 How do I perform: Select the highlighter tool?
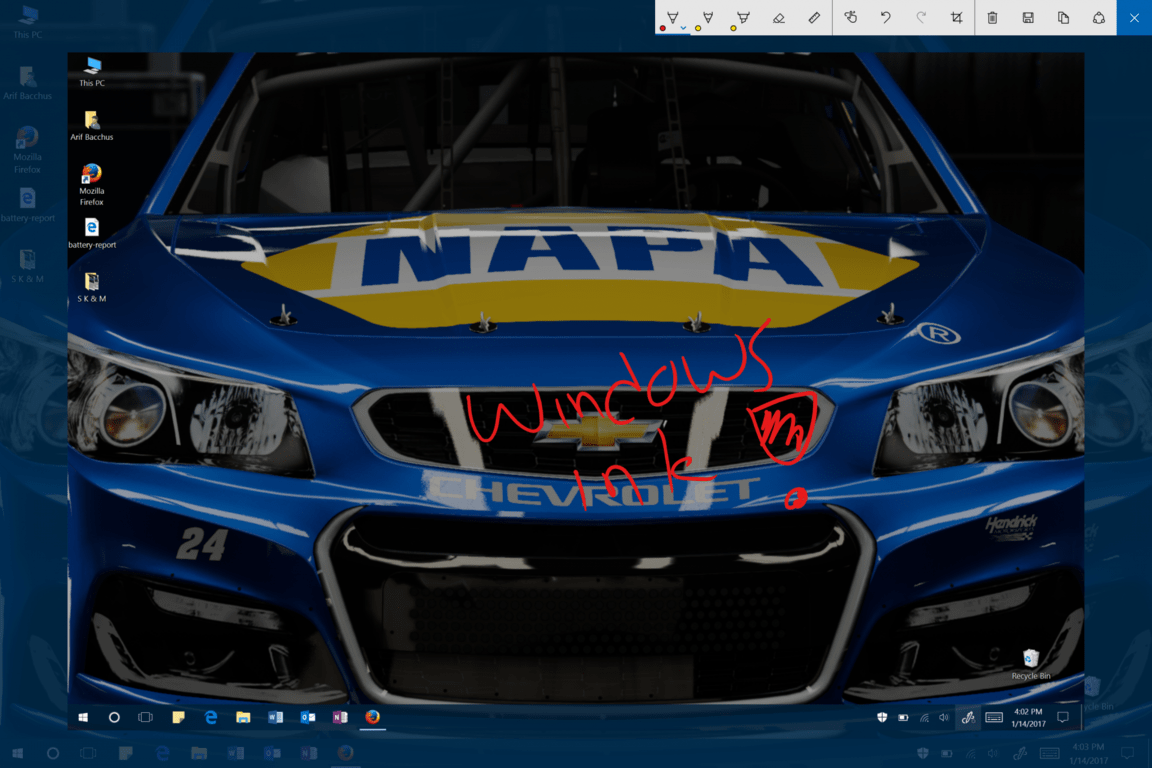tap(743, 16)
